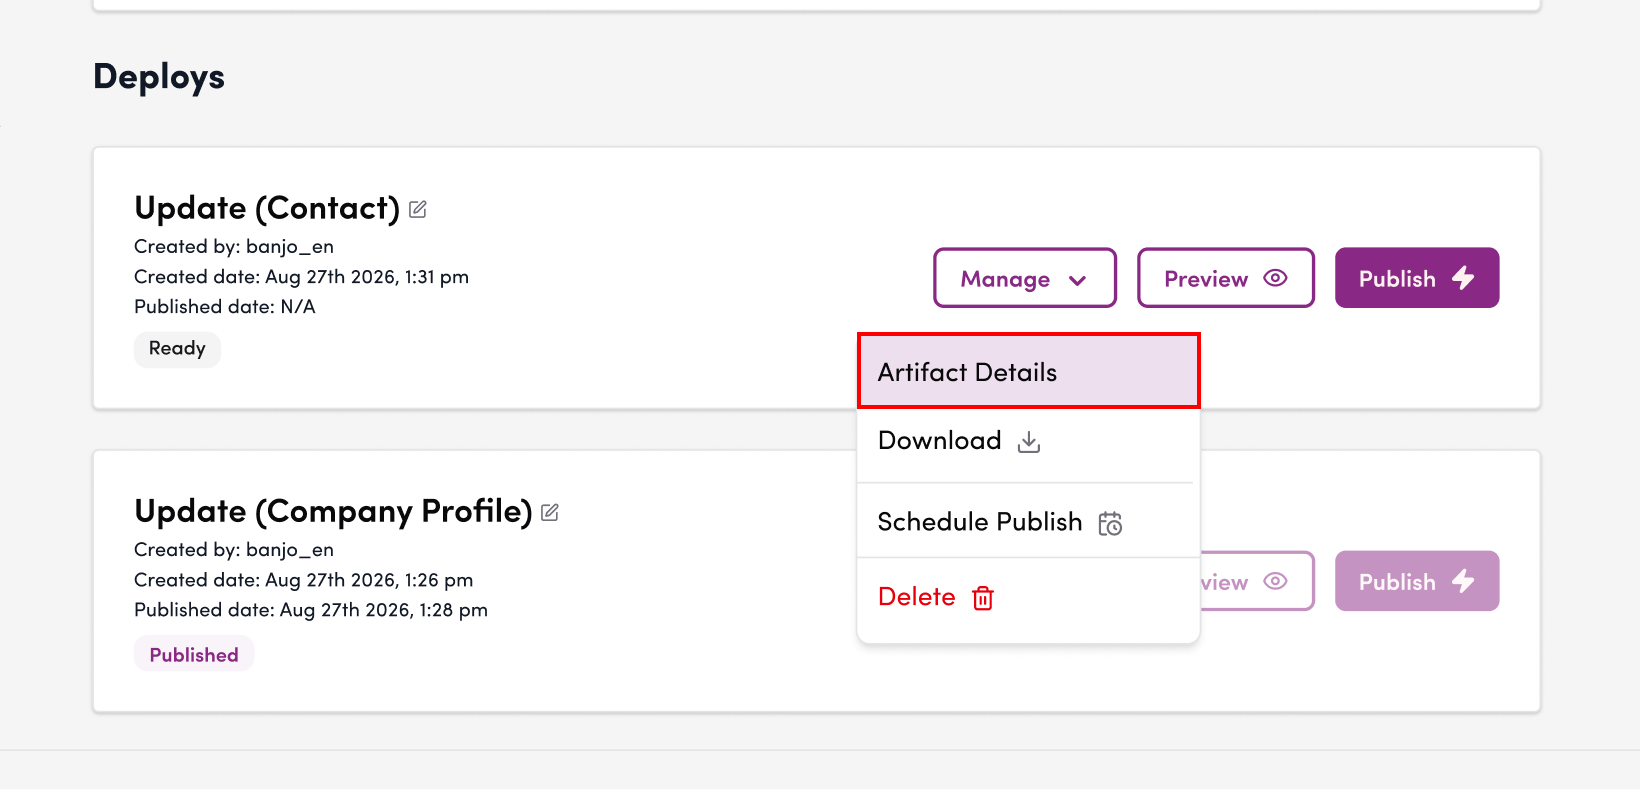The image size is (1640, 790).
Task: Click 'Created date: Aug 27th 2026, 1:31 pm'
Action: point(301,277)
